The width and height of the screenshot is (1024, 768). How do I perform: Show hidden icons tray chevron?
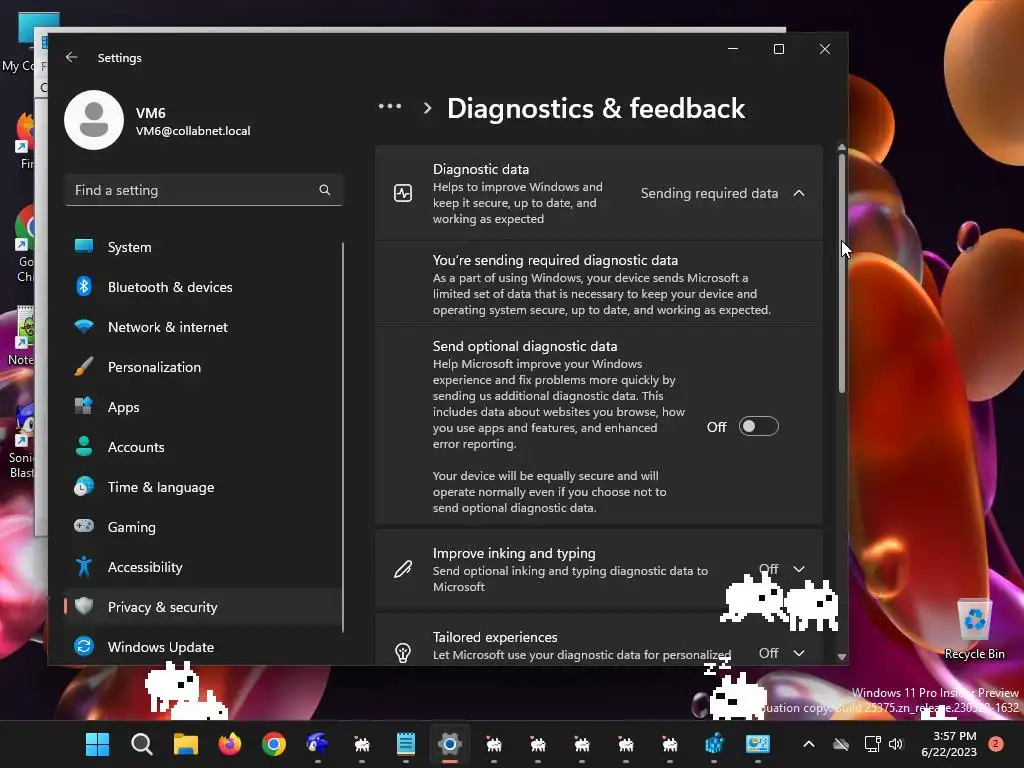[808, 744]
